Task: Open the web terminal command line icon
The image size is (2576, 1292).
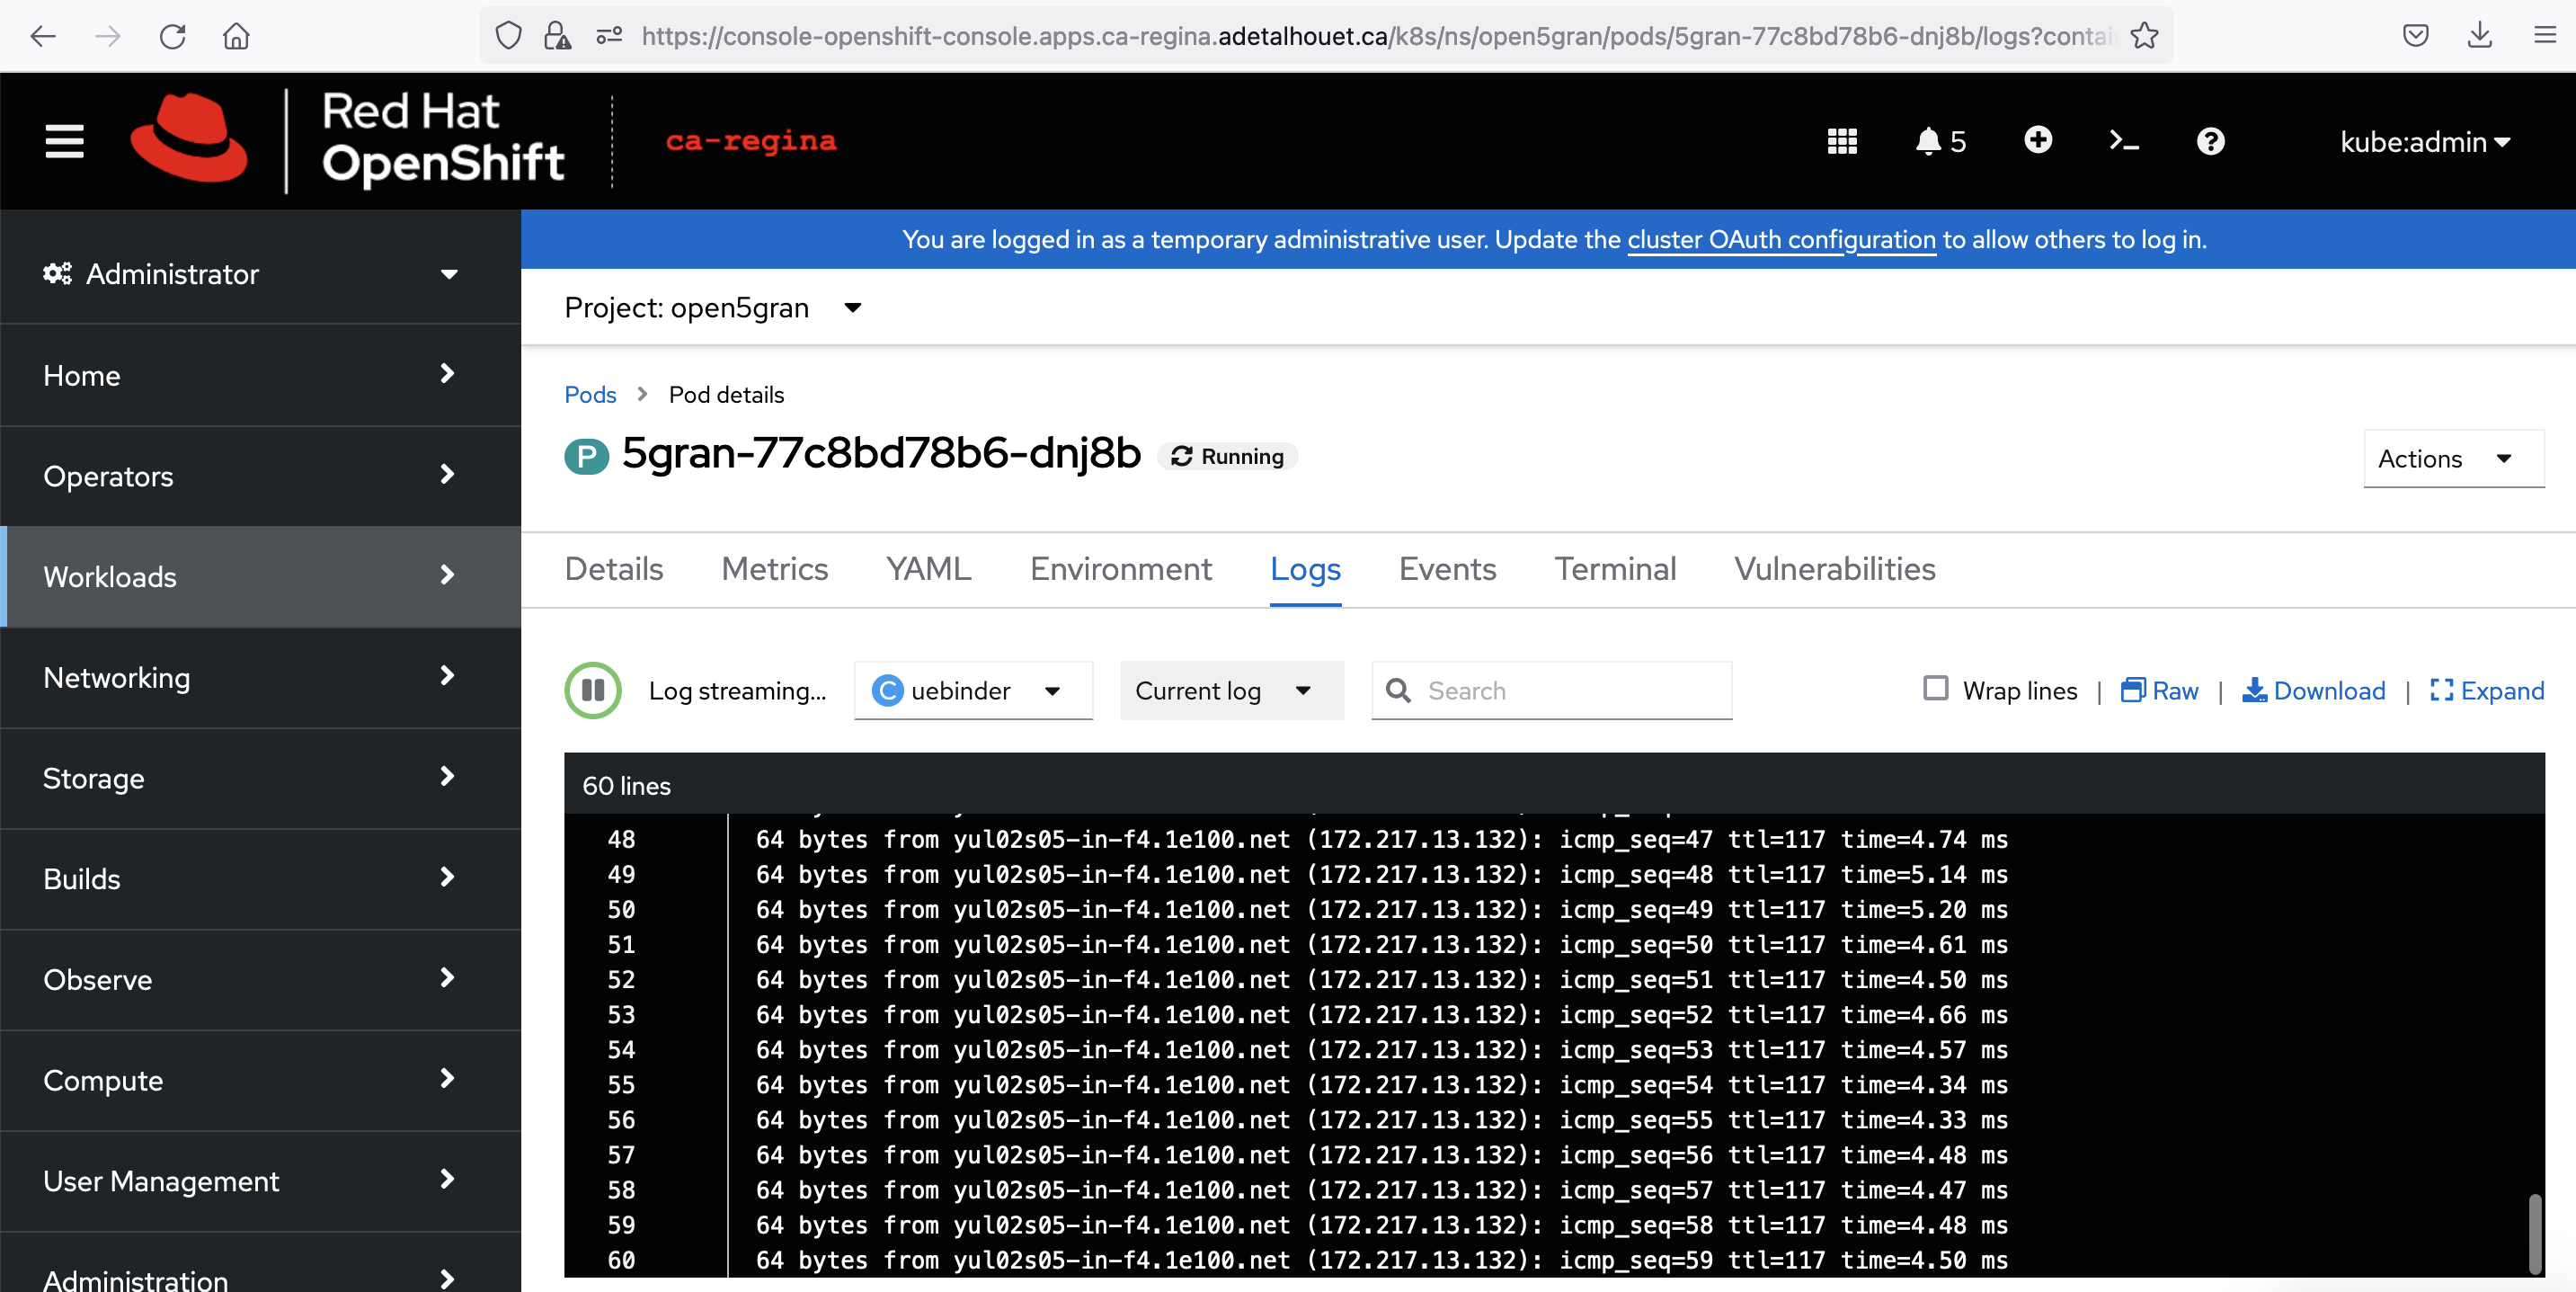Action: pos(2123,141)
